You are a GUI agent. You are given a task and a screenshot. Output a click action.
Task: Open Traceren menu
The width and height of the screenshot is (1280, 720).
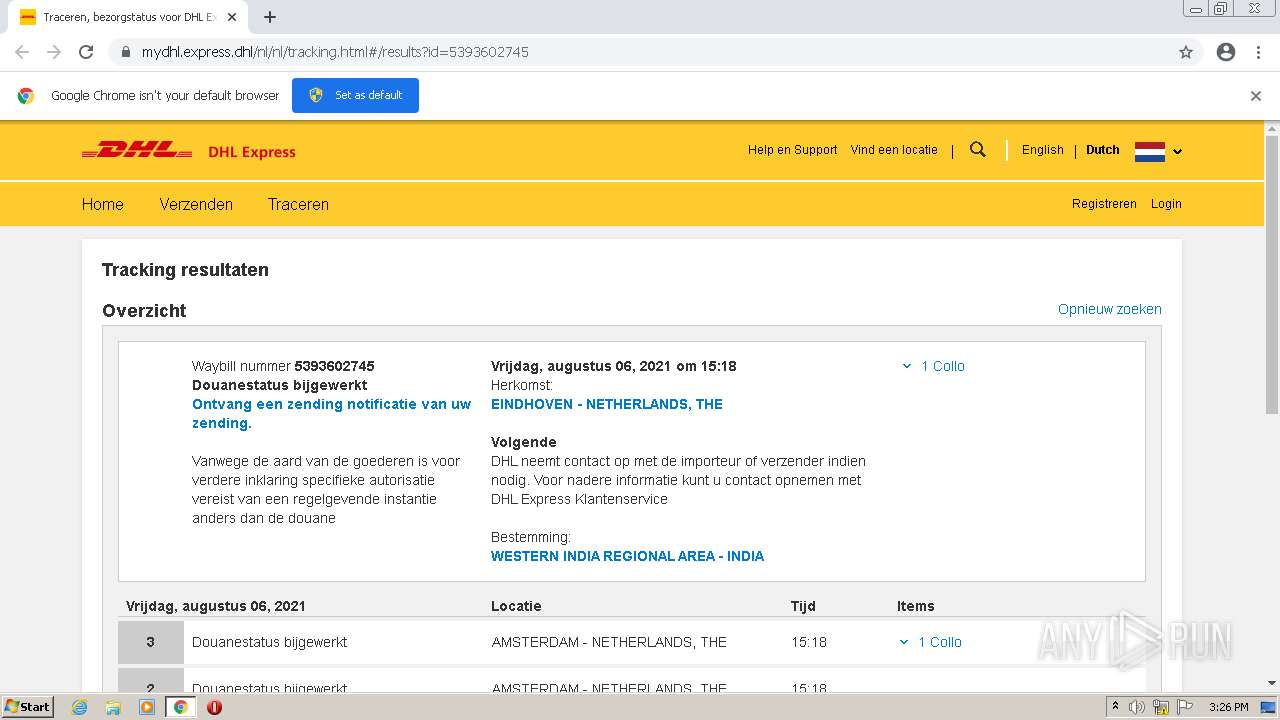coord(298,204)
